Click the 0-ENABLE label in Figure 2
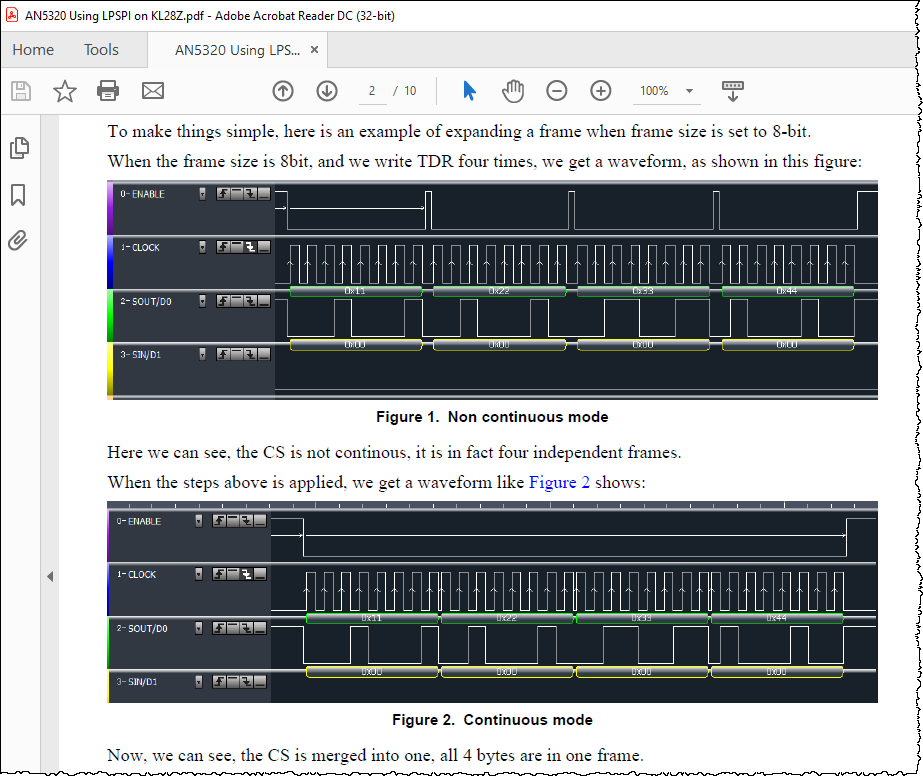 click(x=139, y=522)
